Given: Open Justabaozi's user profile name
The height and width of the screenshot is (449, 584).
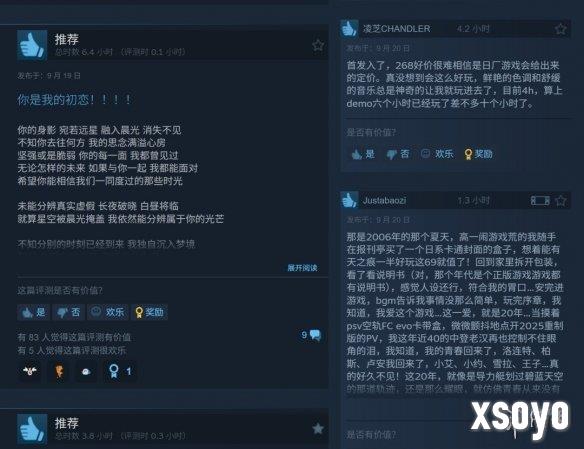Looking at the screenshot, I should pyautogui.click(x=384, y=201).
